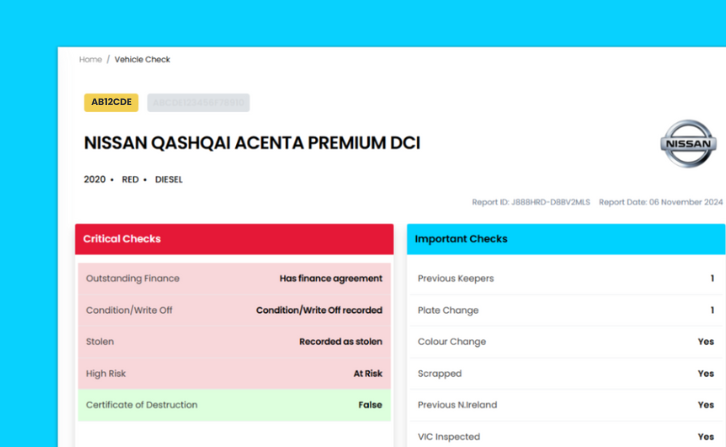Viewport: 726px width, 447px height.
Task: Select the Important Checks header
Action: [565, 239]
